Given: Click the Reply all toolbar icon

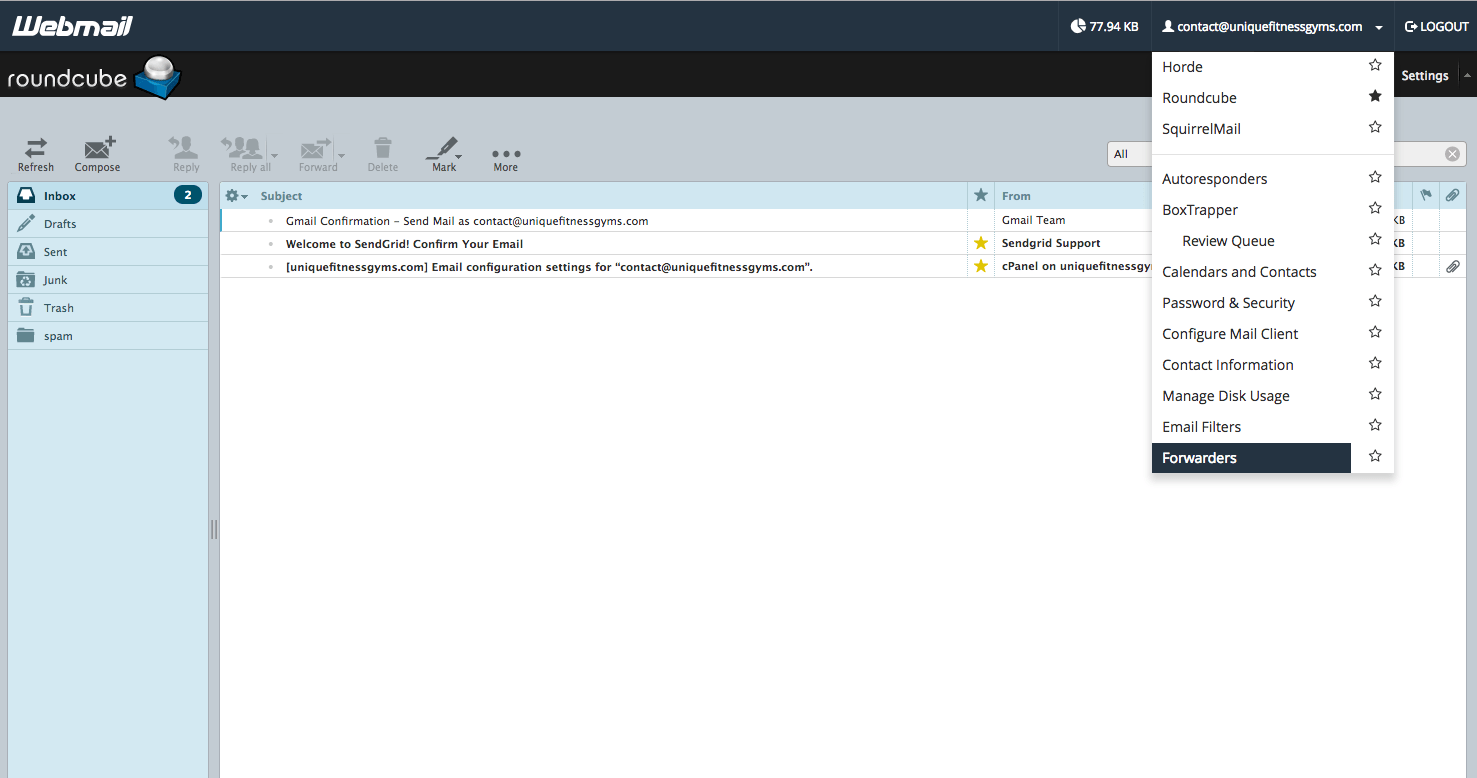Looking at the screenshot, I should tap(245, 154).
